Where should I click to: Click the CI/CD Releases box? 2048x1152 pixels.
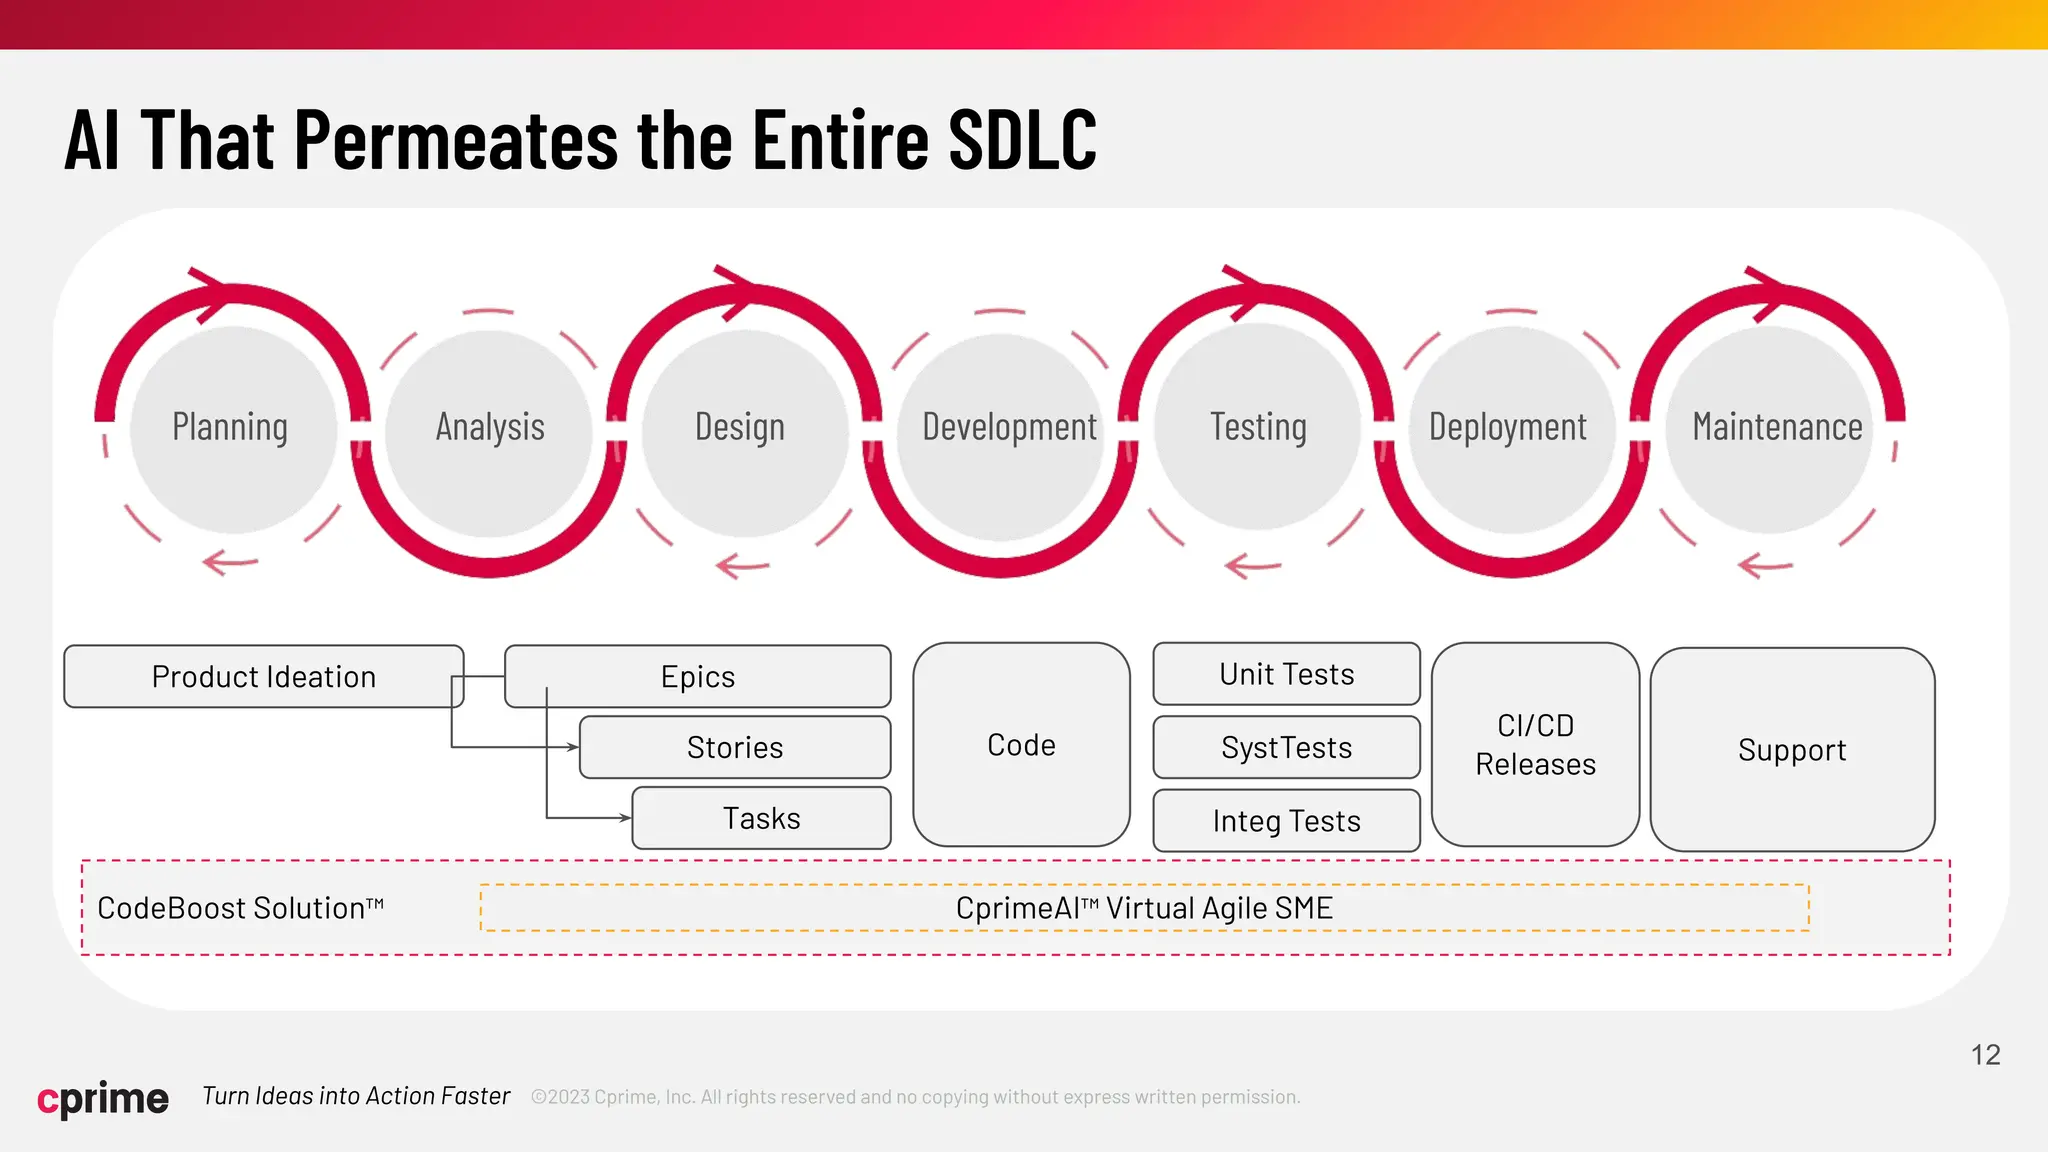[1535, 745]
